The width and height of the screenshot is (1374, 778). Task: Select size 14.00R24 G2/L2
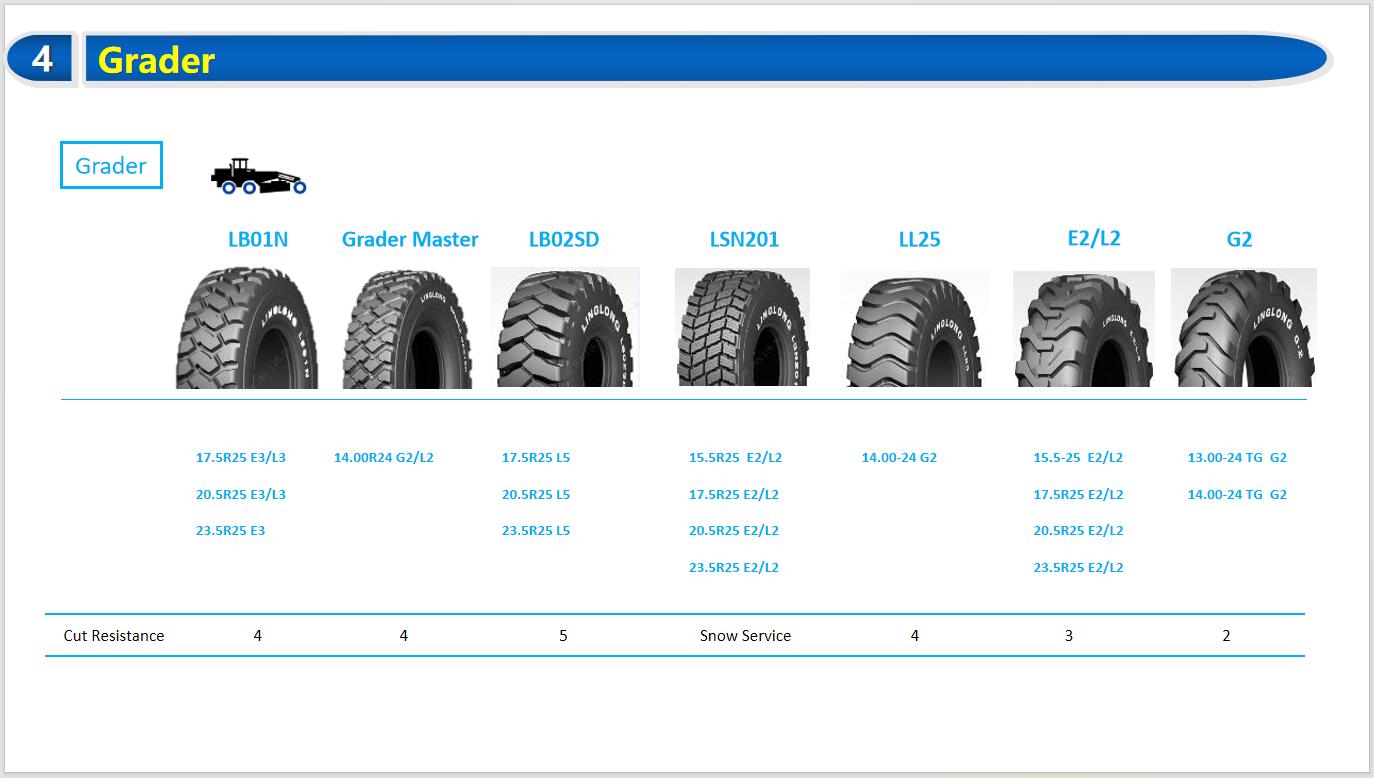click(384, 457)
